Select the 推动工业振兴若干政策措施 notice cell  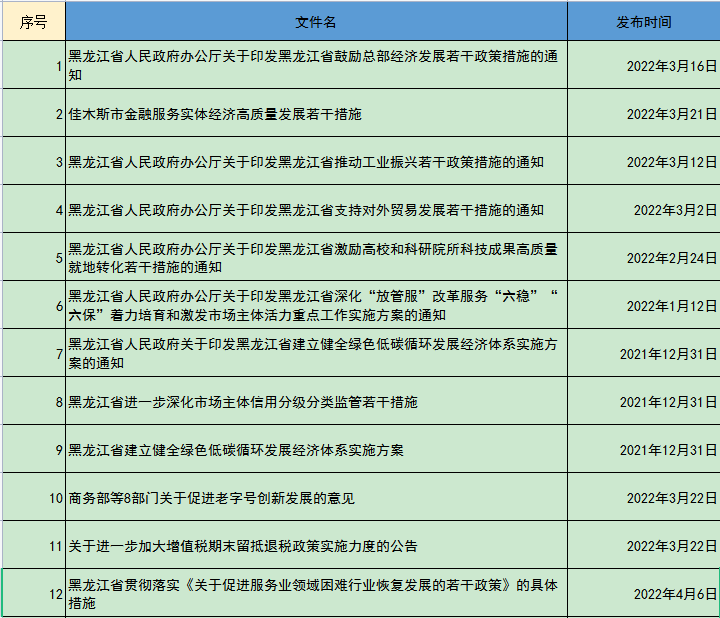[x=316, y=162]
